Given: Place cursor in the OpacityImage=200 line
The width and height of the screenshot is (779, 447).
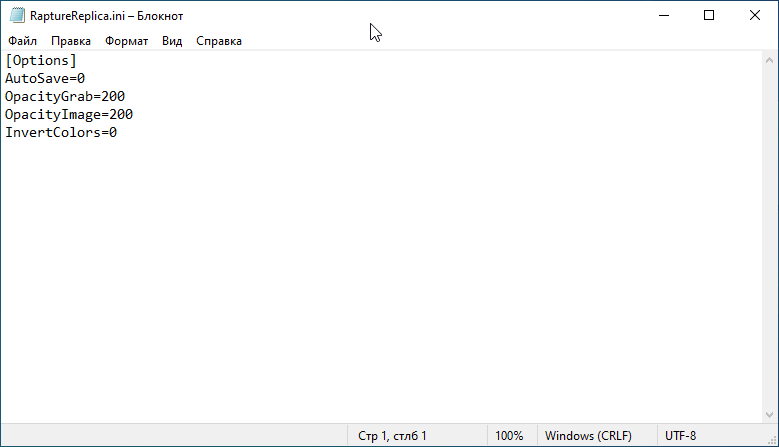Looking at the screenshot, I should (x=69, y=114).
